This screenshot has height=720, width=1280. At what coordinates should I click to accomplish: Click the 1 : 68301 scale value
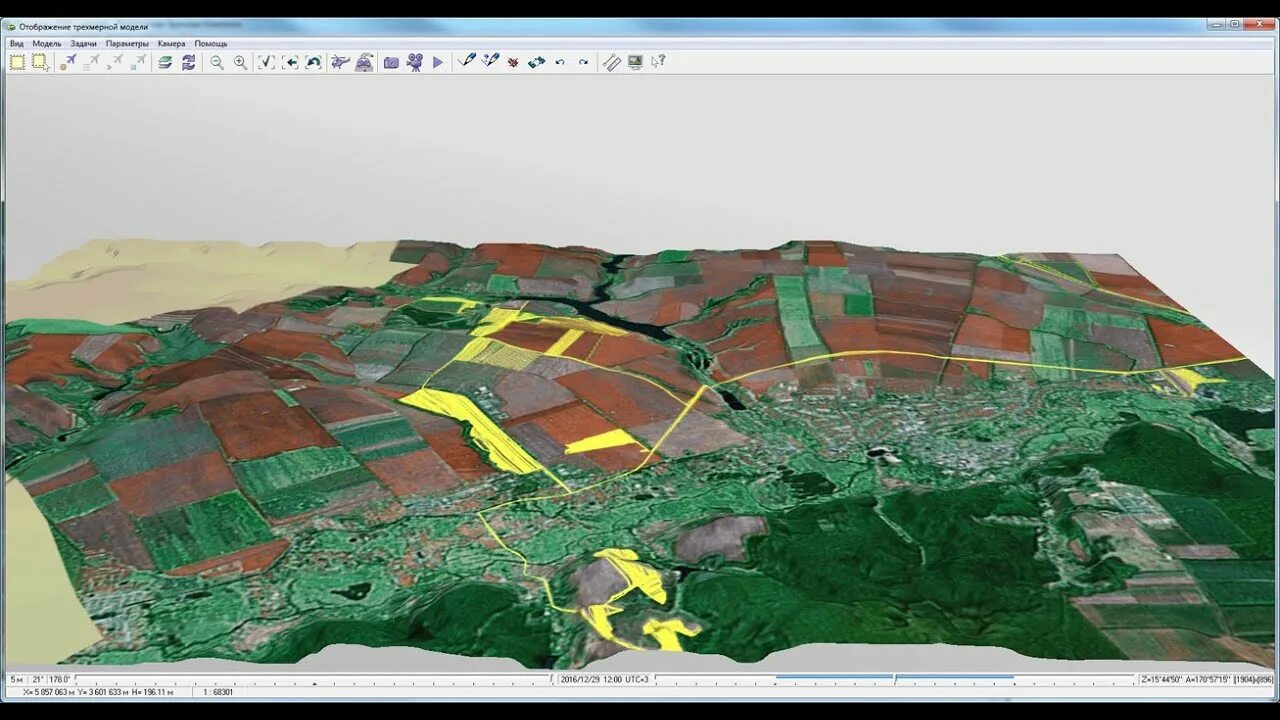(x=217, y=692)
